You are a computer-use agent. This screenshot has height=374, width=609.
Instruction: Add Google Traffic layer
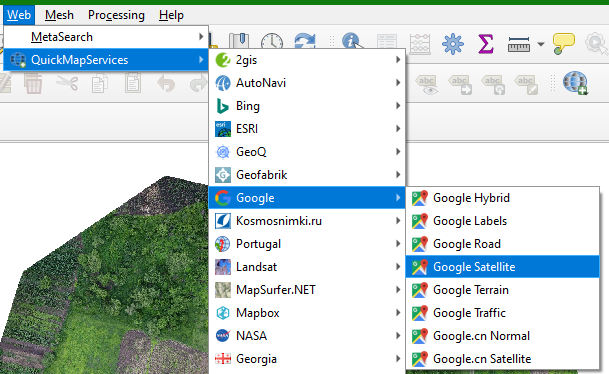503,313
